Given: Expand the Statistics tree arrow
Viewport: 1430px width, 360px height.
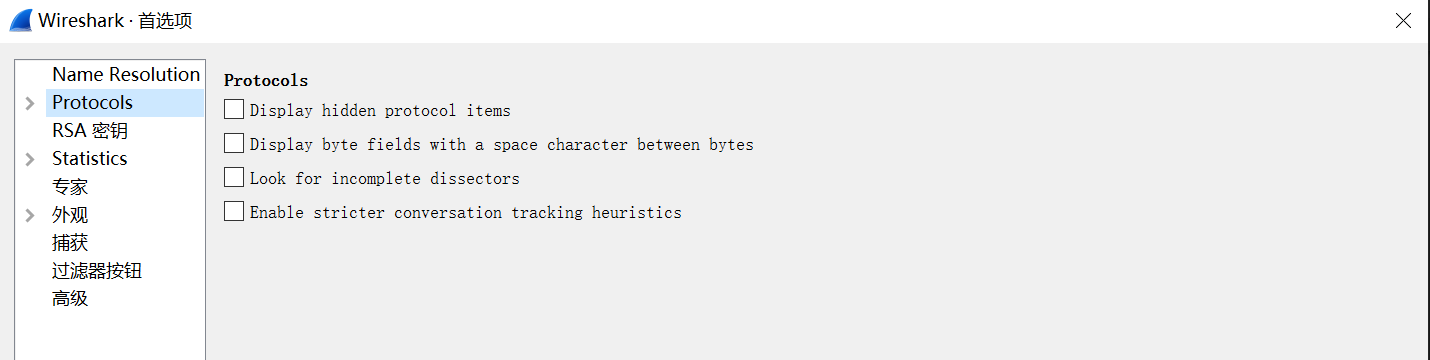Looking at the screenshot, I should pos(30,159).
